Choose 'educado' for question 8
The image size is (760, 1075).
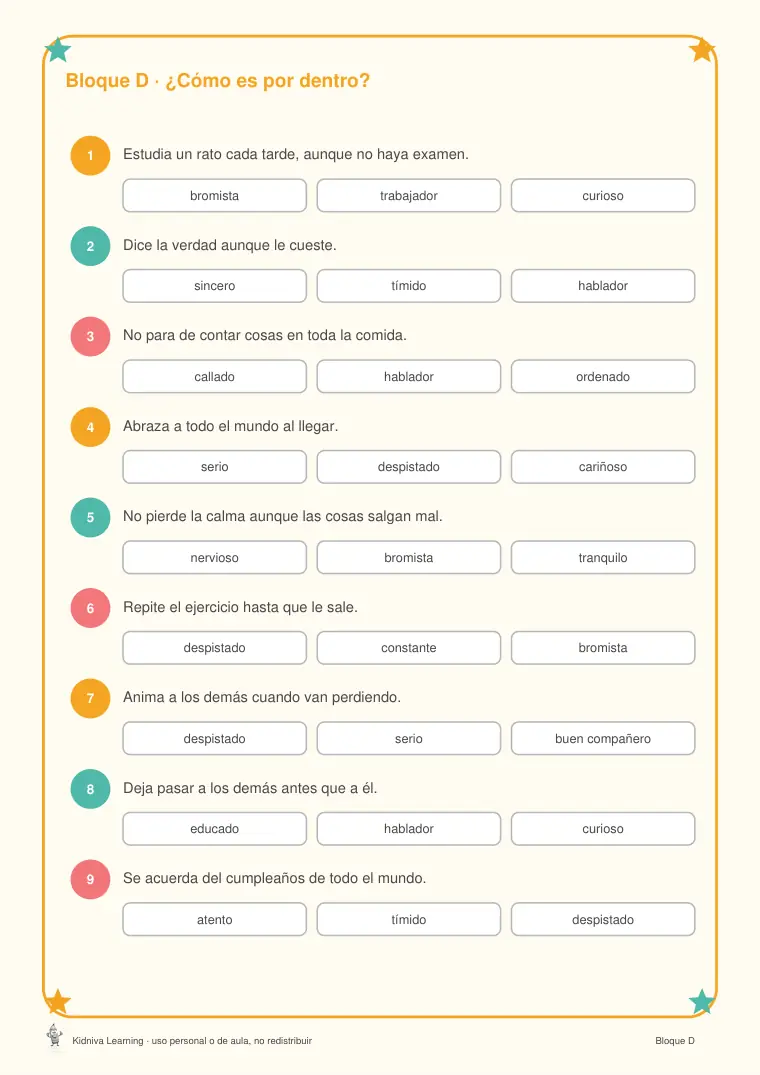(214, 829)
